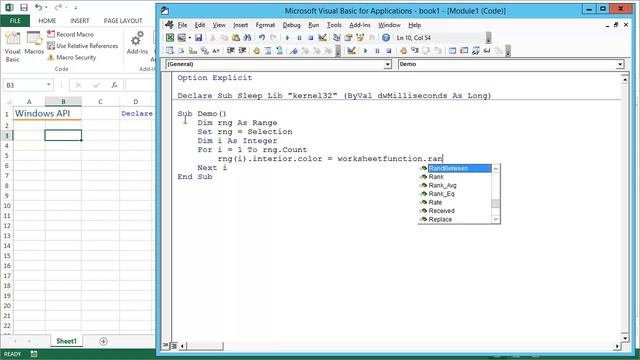640x360 pixels.
Task: Open the Tools menu in VBA editor
Action: (334, 25)
